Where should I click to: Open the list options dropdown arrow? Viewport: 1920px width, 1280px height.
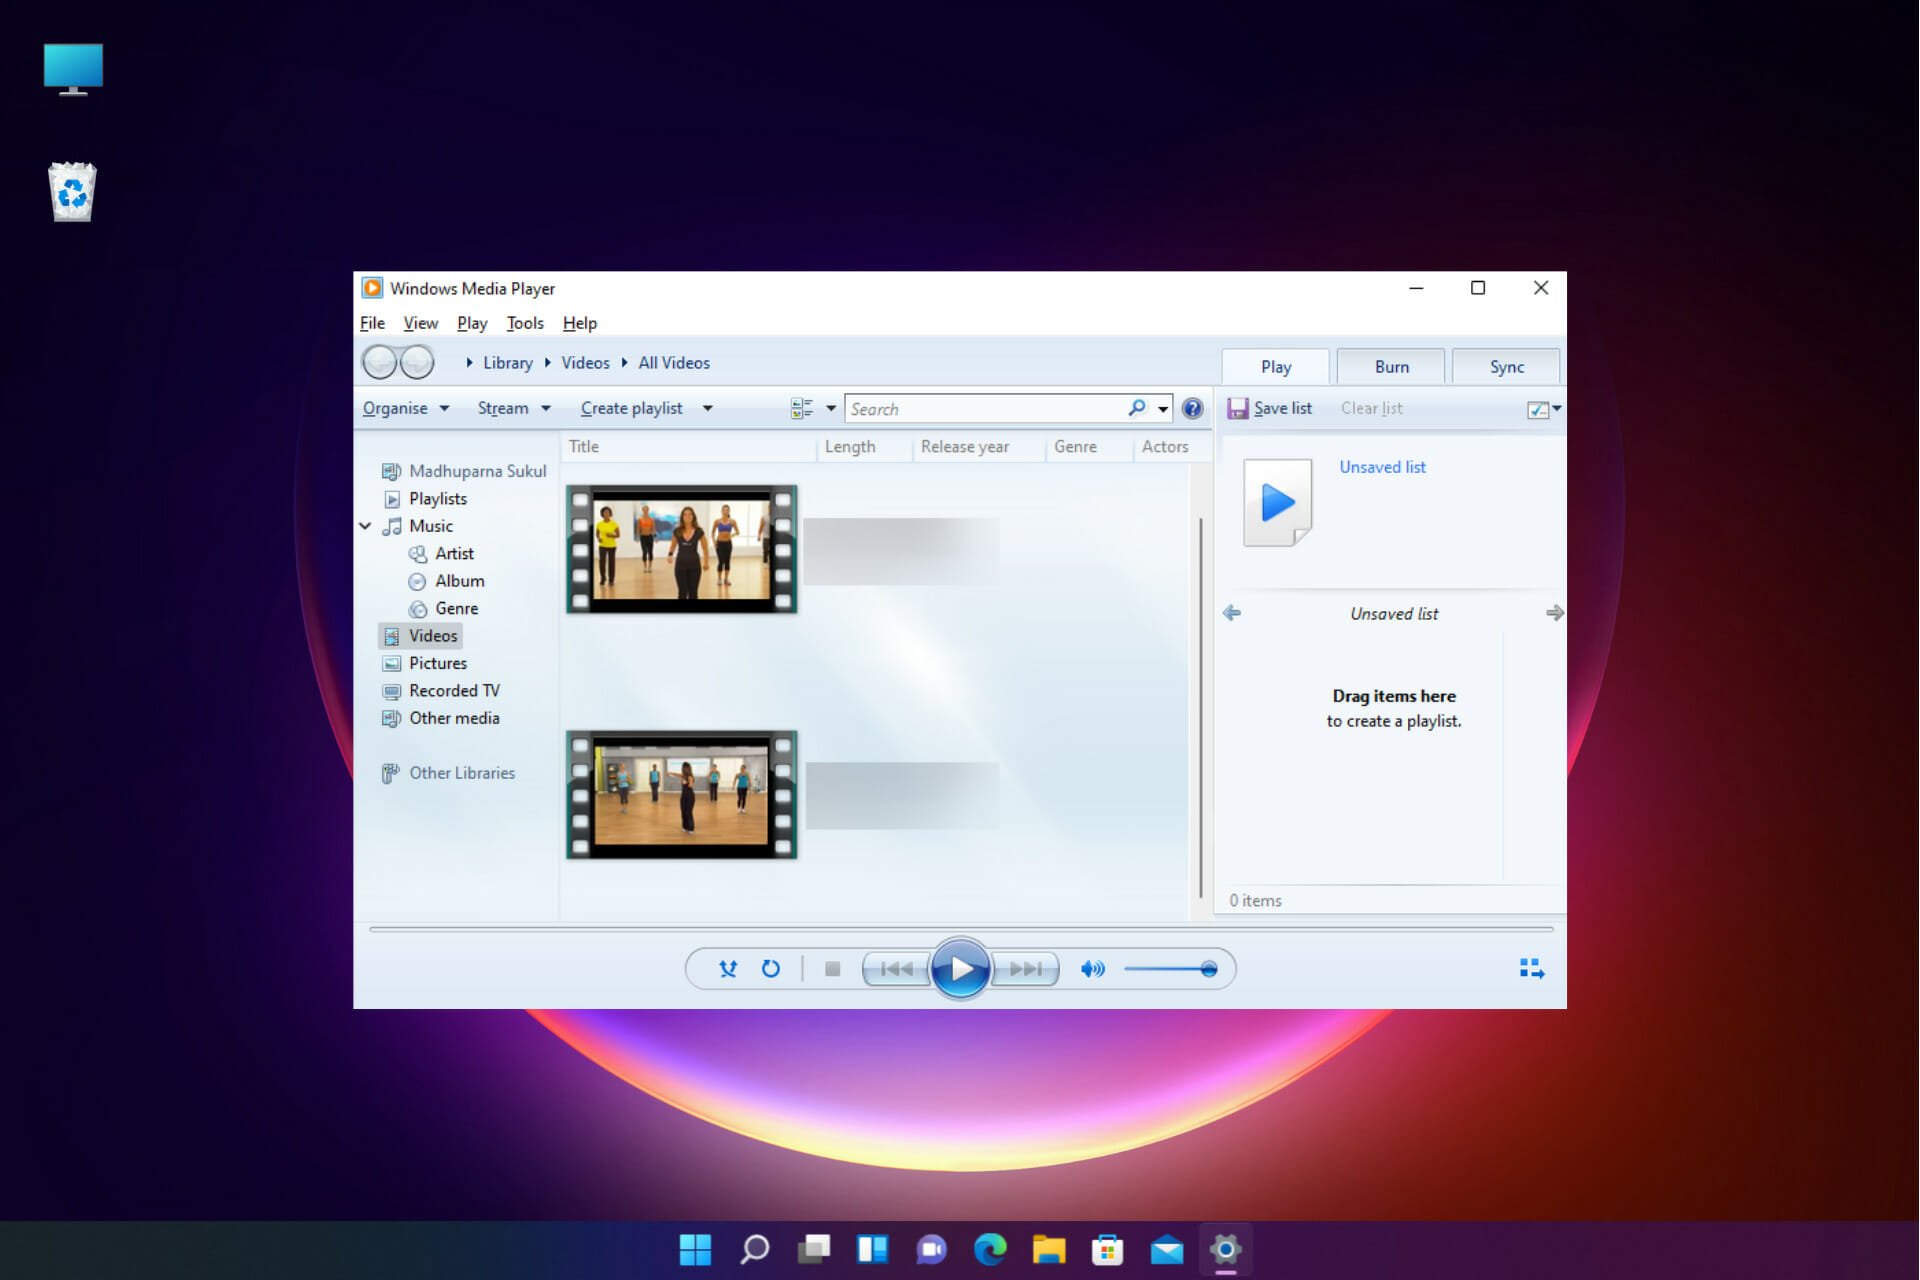(1556, 408)
